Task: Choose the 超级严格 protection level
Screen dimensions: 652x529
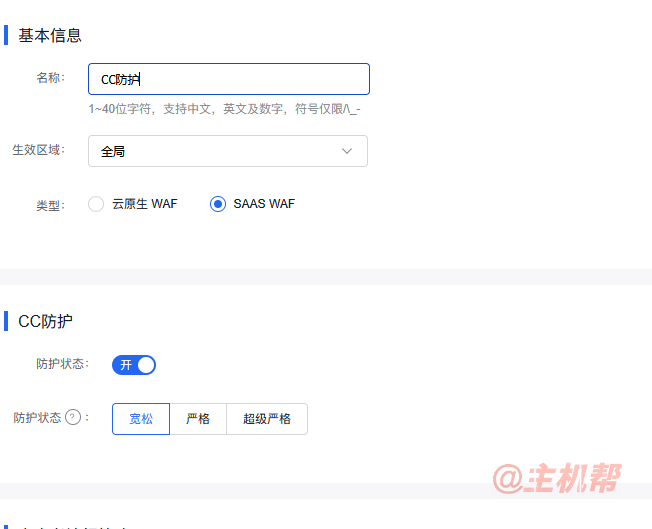Action: click(267, 419)
